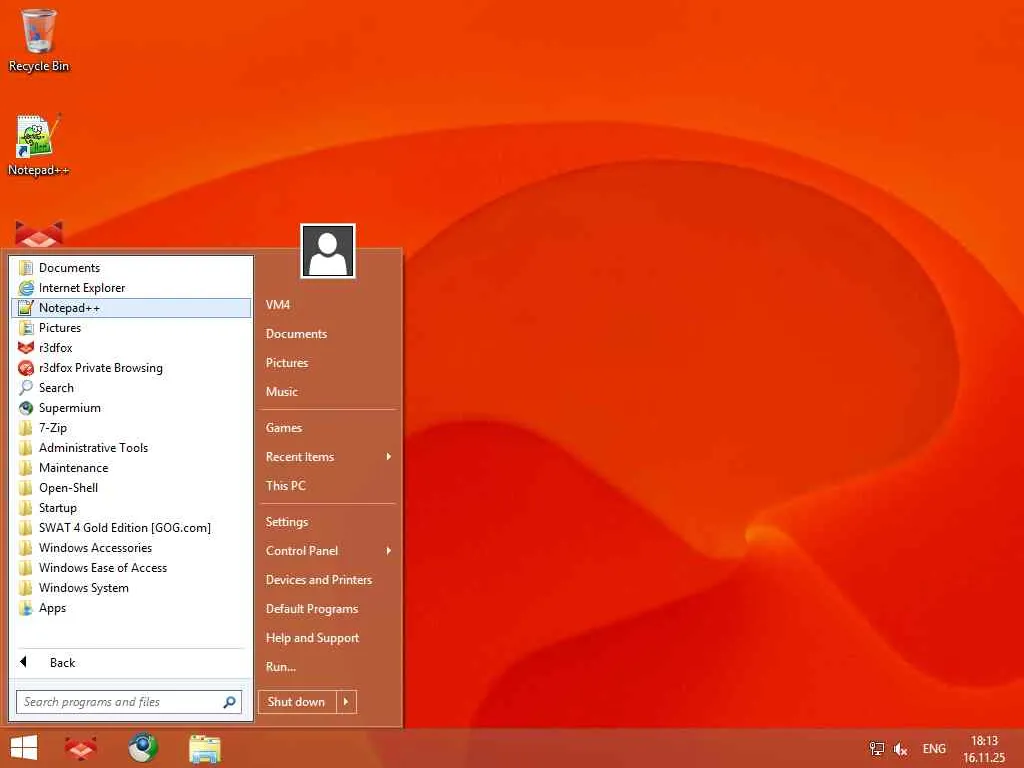
Task: Click the Notepad++ icon in programs list
Action: 26,308
